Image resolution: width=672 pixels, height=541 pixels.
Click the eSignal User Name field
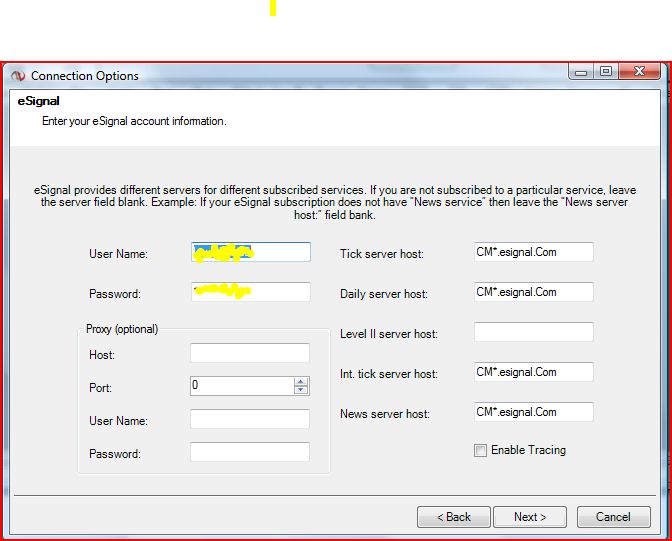(x=251, y=252)
